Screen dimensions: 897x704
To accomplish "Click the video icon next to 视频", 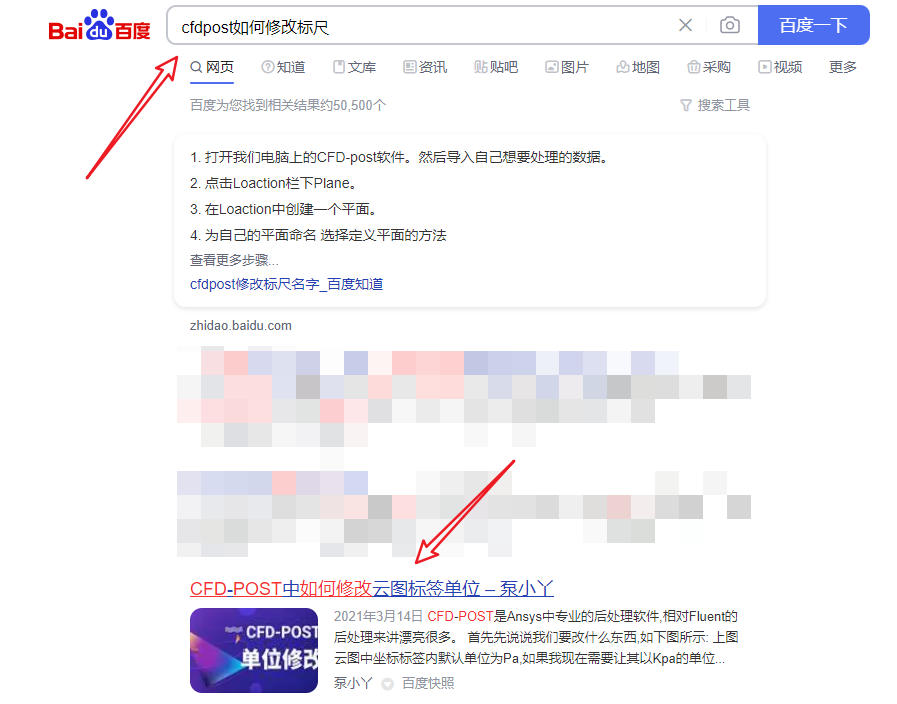I will pos(763,67).
